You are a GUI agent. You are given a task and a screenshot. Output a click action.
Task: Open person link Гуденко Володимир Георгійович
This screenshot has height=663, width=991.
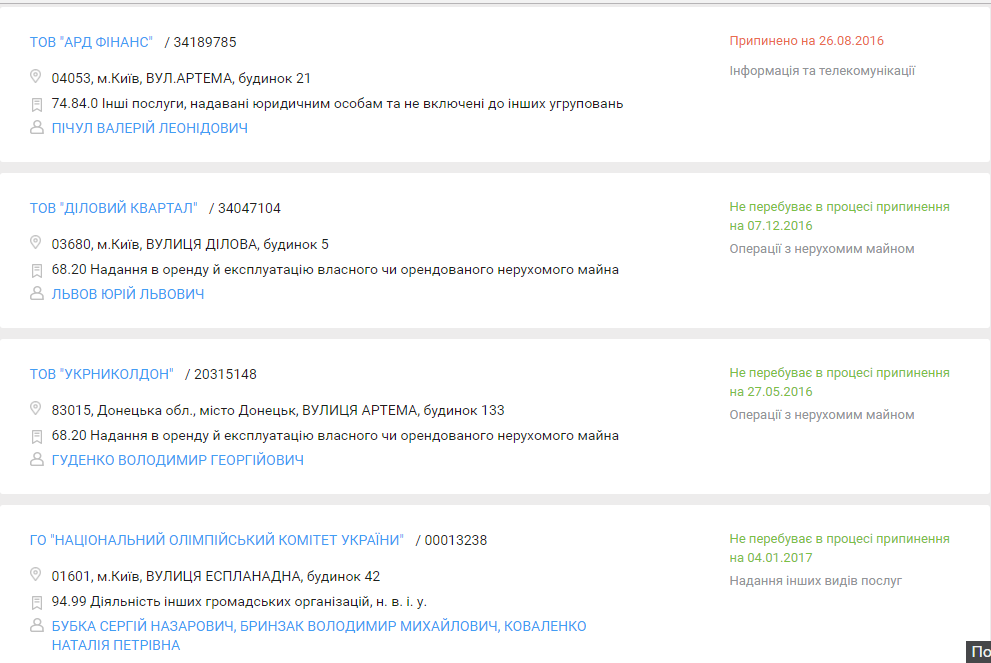pos(177,460)
